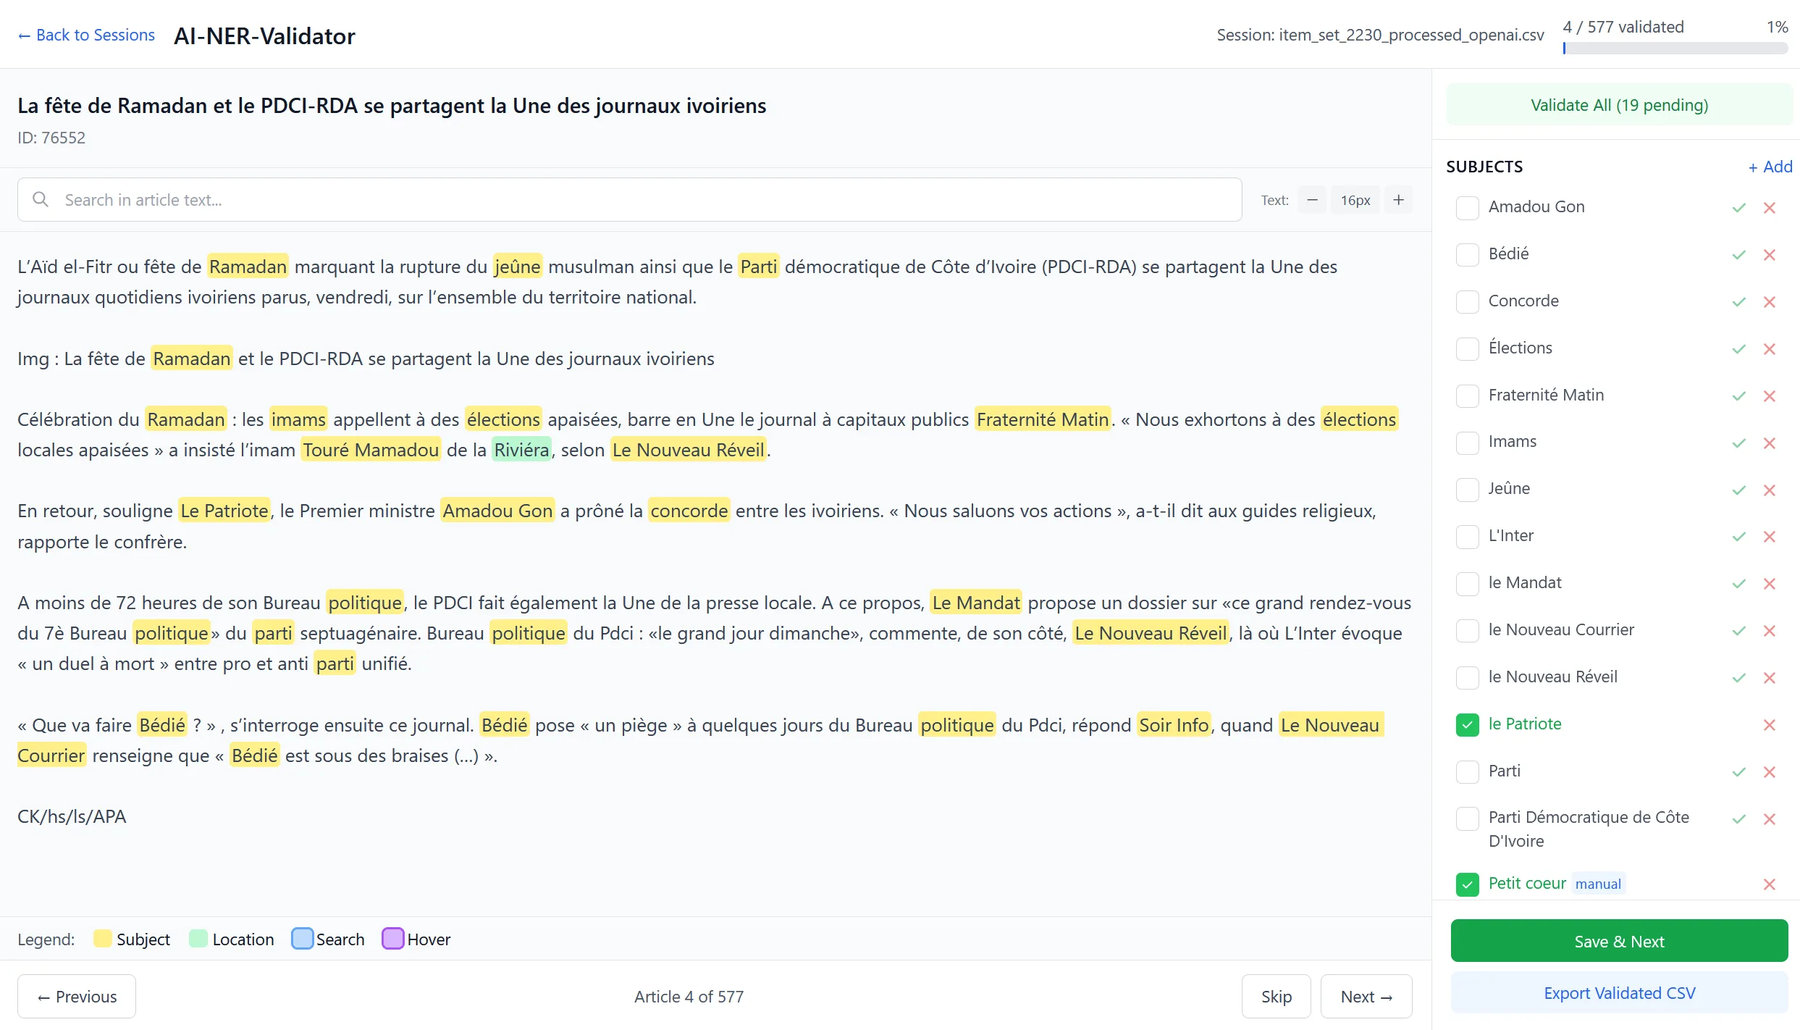Reject the le Patriote subject
Viewport: 1800px width, 1030px height.
[x=1769, y=725]
